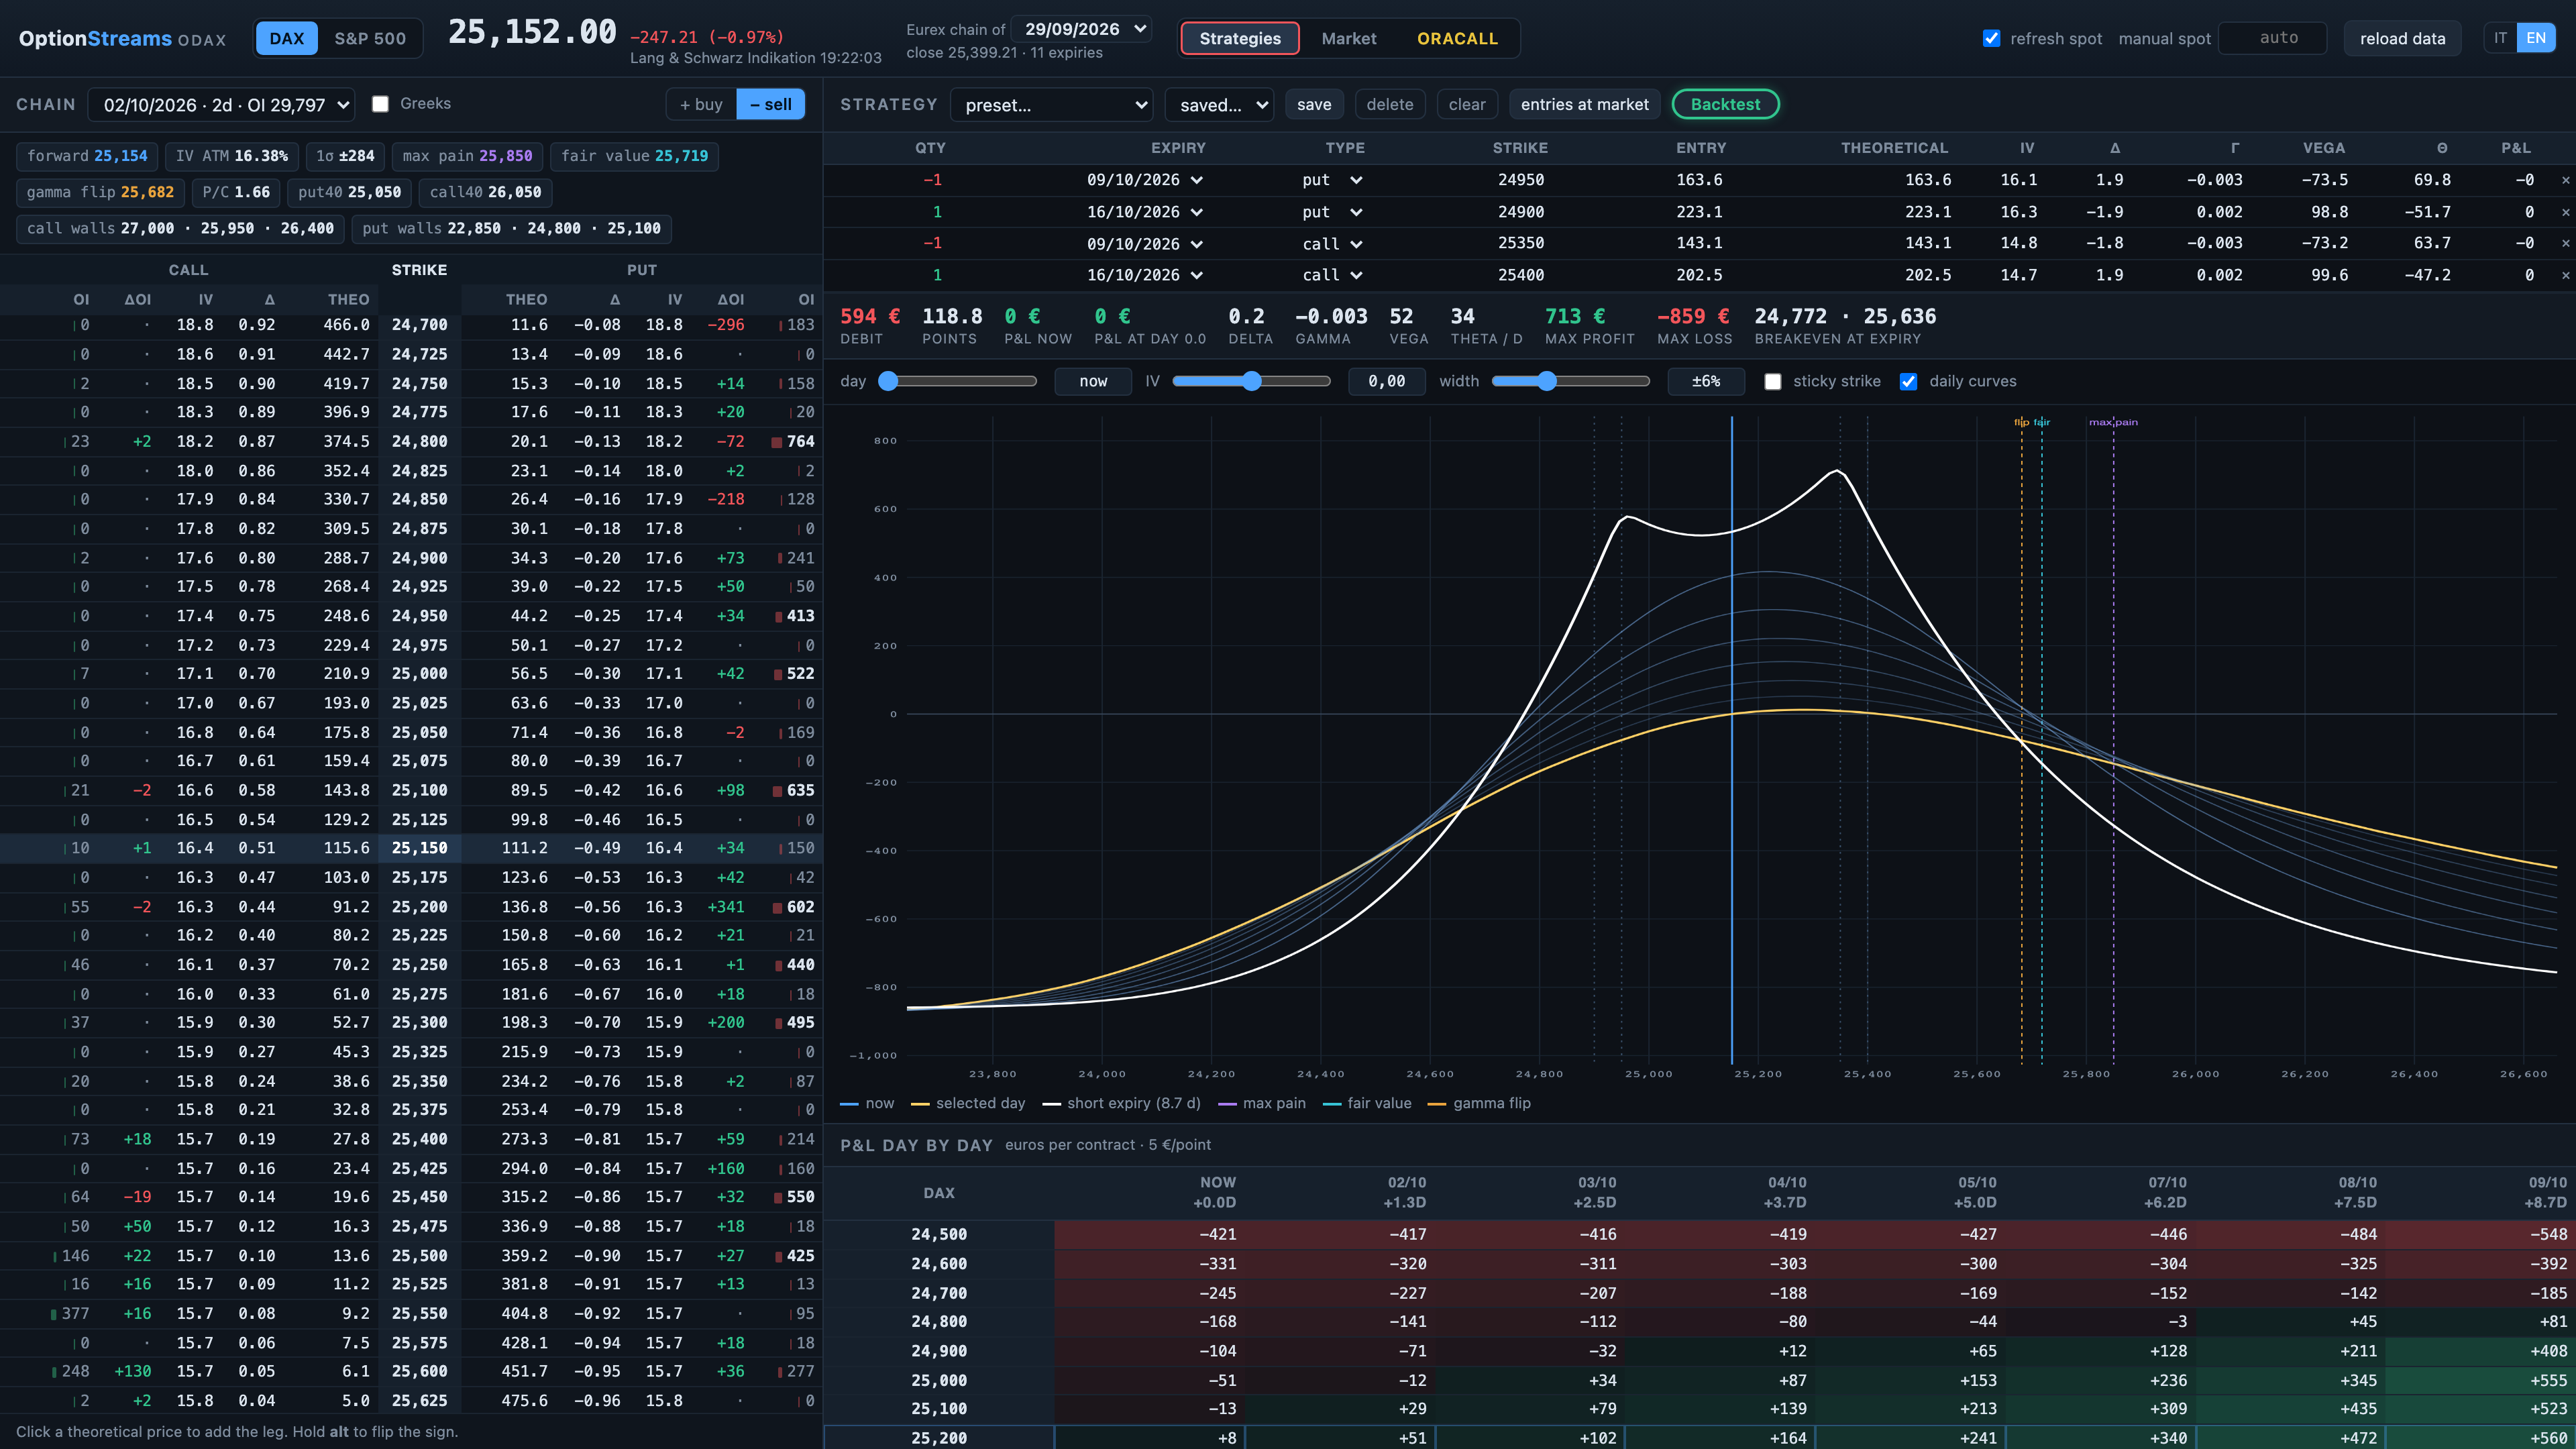Change type of the 25400 call leg
Viewport: 2576px width, 1449px height.
pyautogui.click(x=1332, y=275)
